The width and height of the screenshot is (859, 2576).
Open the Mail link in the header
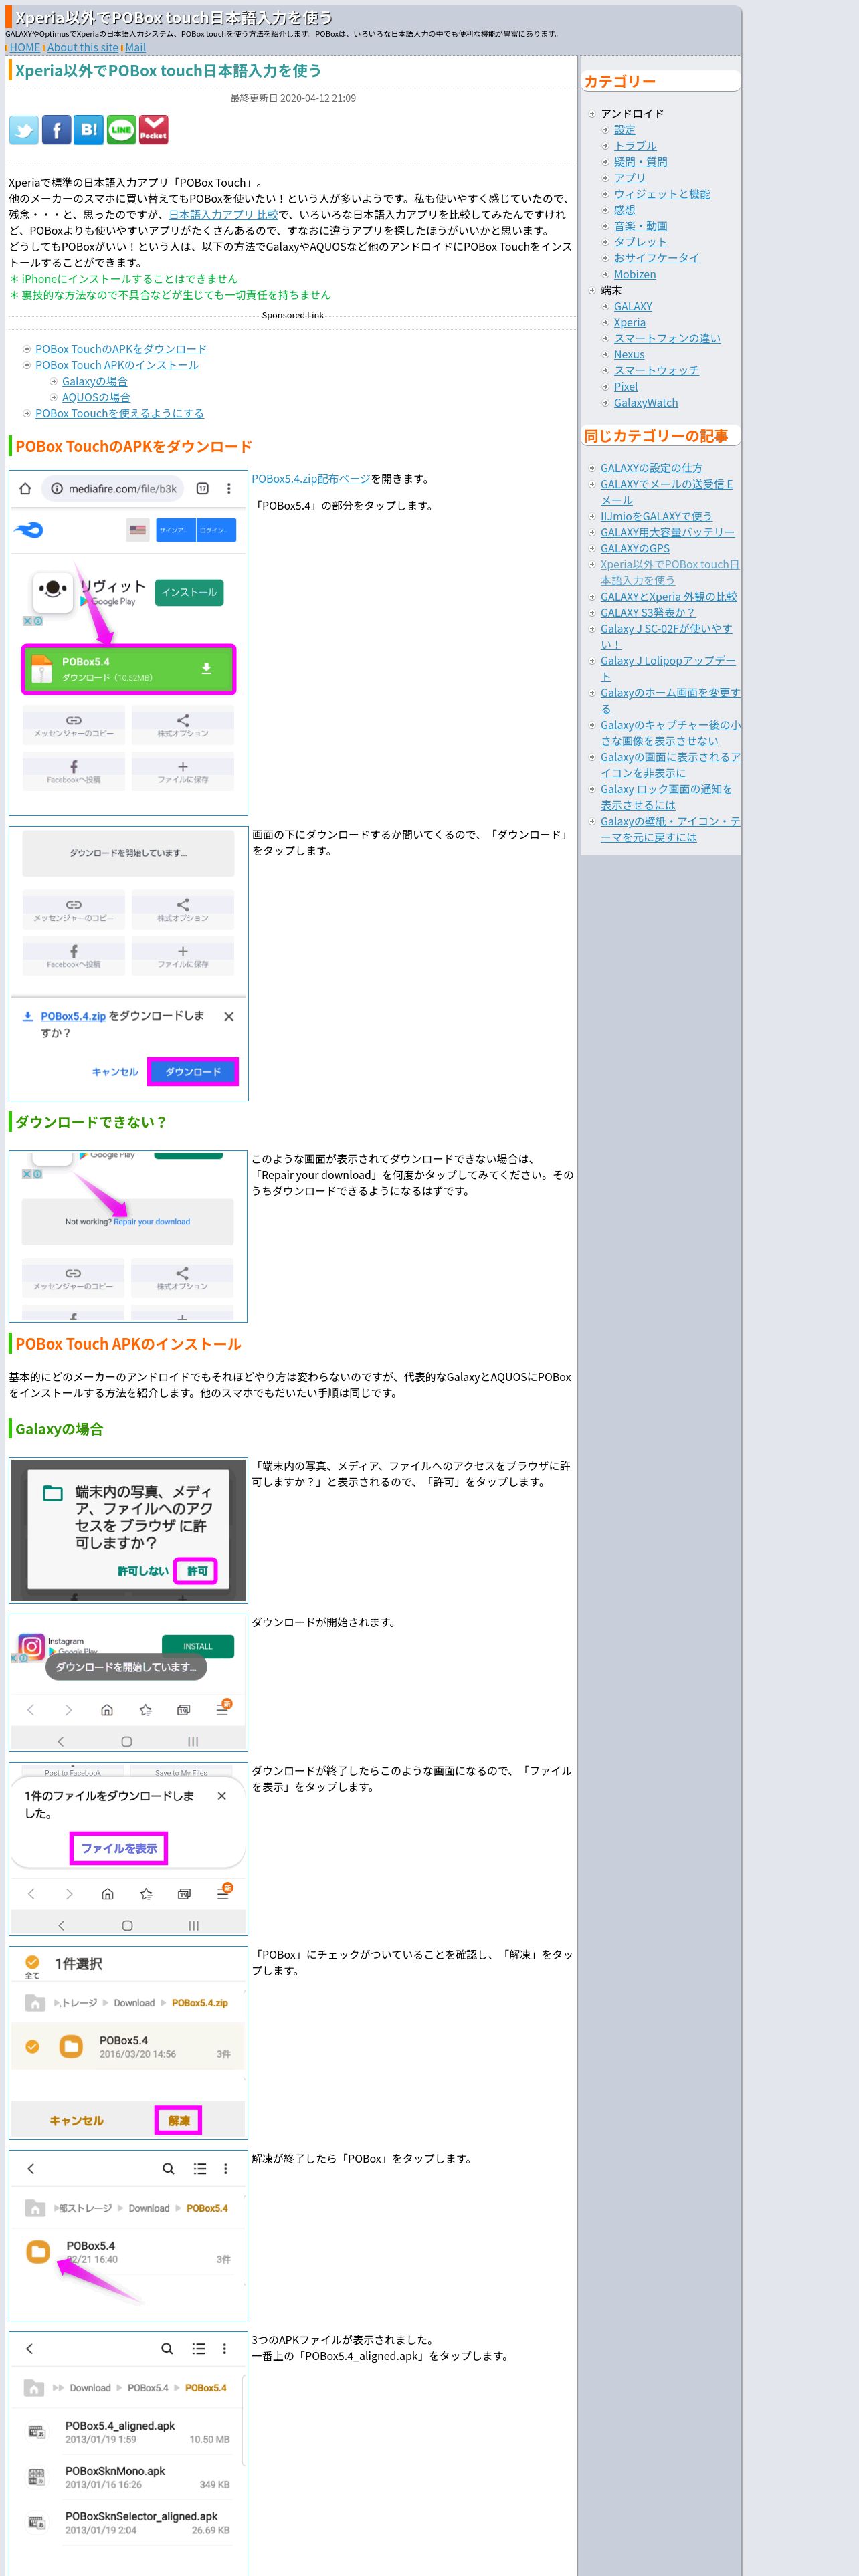tap(135, 47)
